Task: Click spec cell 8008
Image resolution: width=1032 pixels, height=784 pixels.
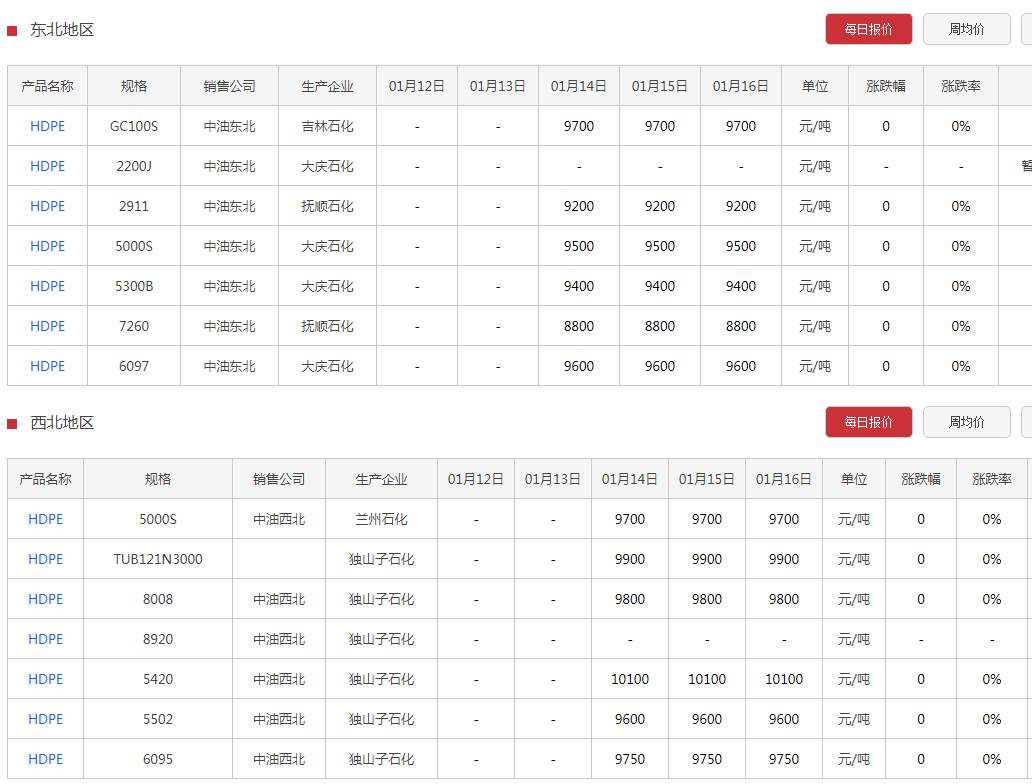Action: (158, 600)
